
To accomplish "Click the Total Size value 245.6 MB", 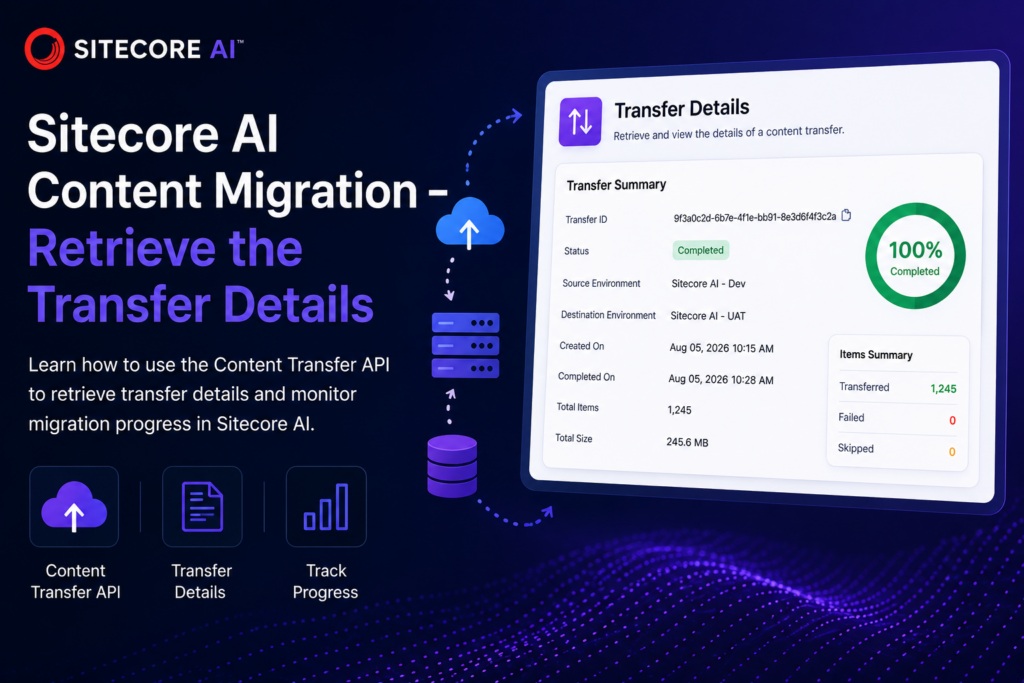I will pos(687,442).
